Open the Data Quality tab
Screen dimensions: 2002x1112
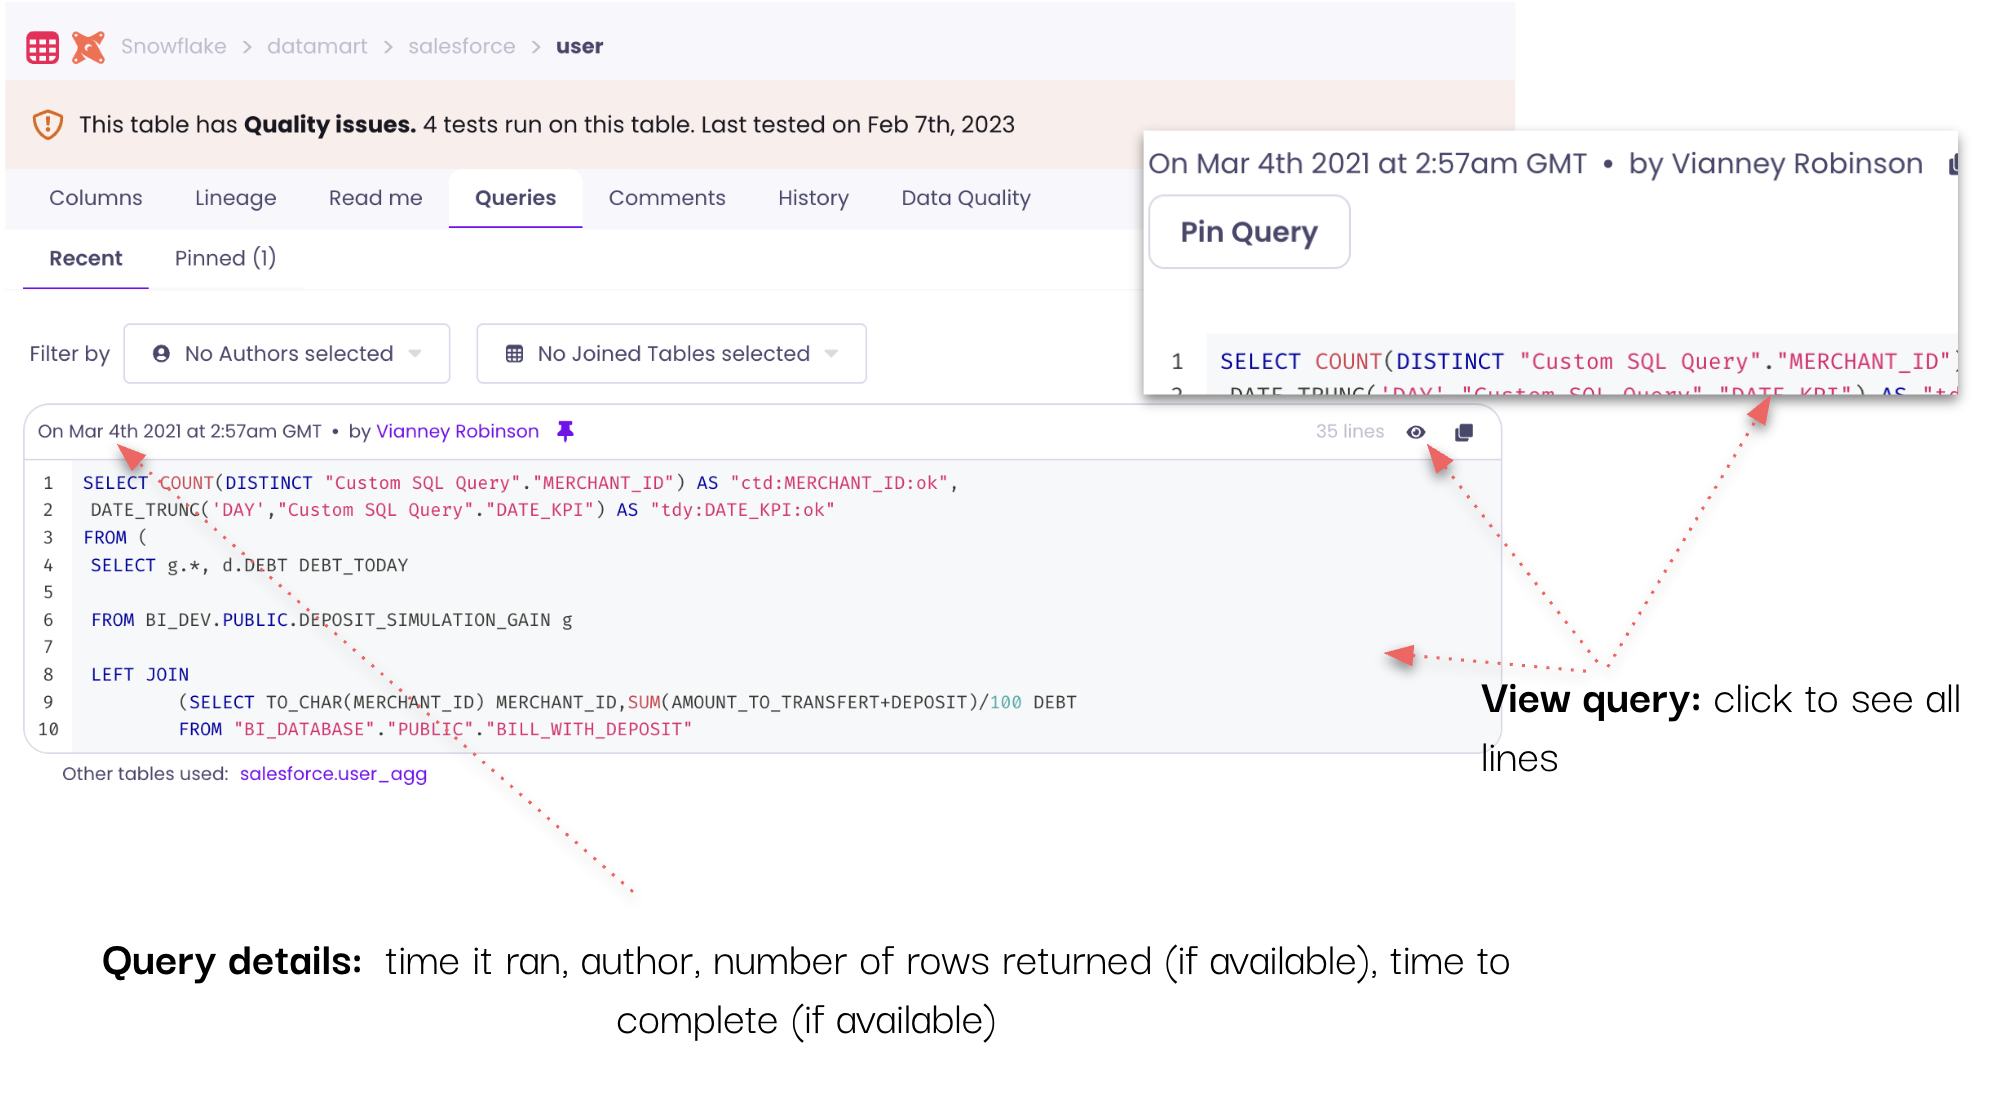click(x=965, y=198)
